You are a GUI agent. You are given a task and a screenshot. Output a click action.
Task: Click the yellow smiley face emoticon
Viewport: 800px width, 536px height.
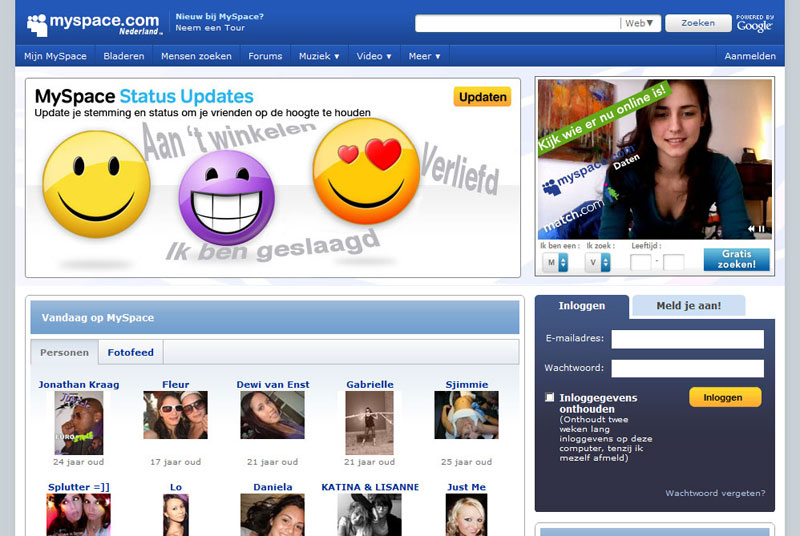[96, 184]
